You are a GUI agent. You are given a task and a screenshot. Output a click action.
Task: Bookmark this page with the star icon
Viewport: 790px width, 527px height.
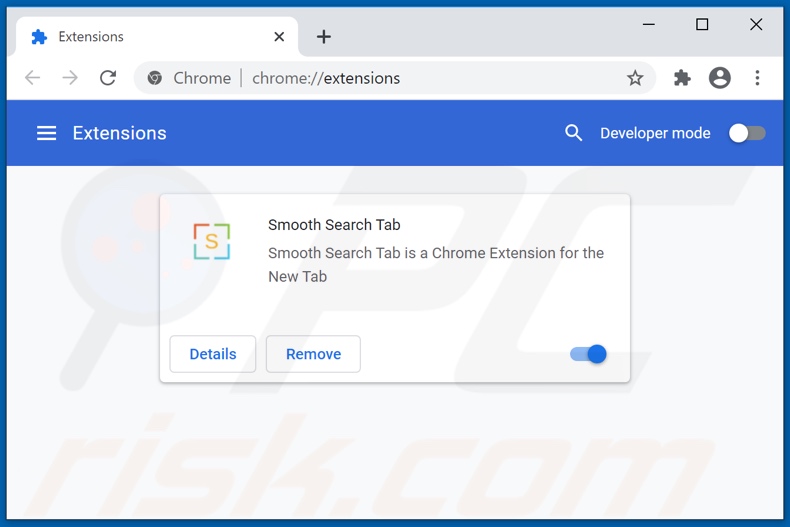(635, 78)
